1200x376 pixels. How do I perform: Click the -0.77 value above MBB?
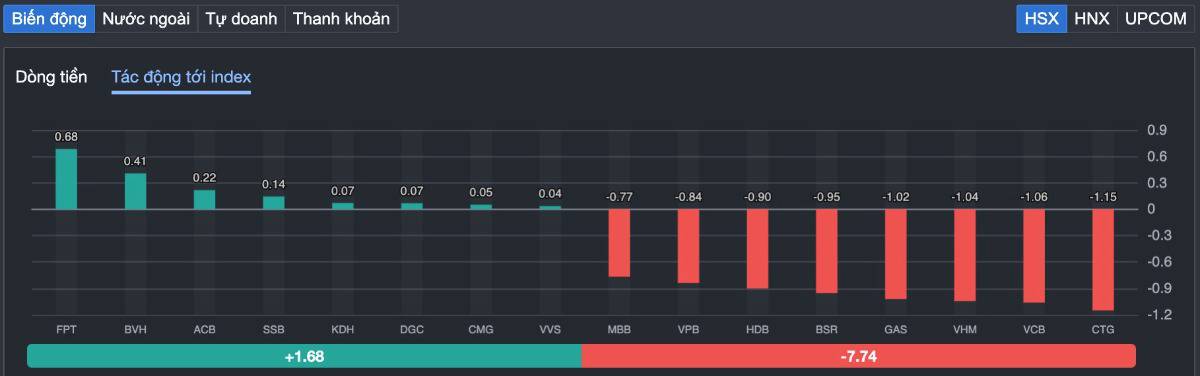tap(619, 197)
